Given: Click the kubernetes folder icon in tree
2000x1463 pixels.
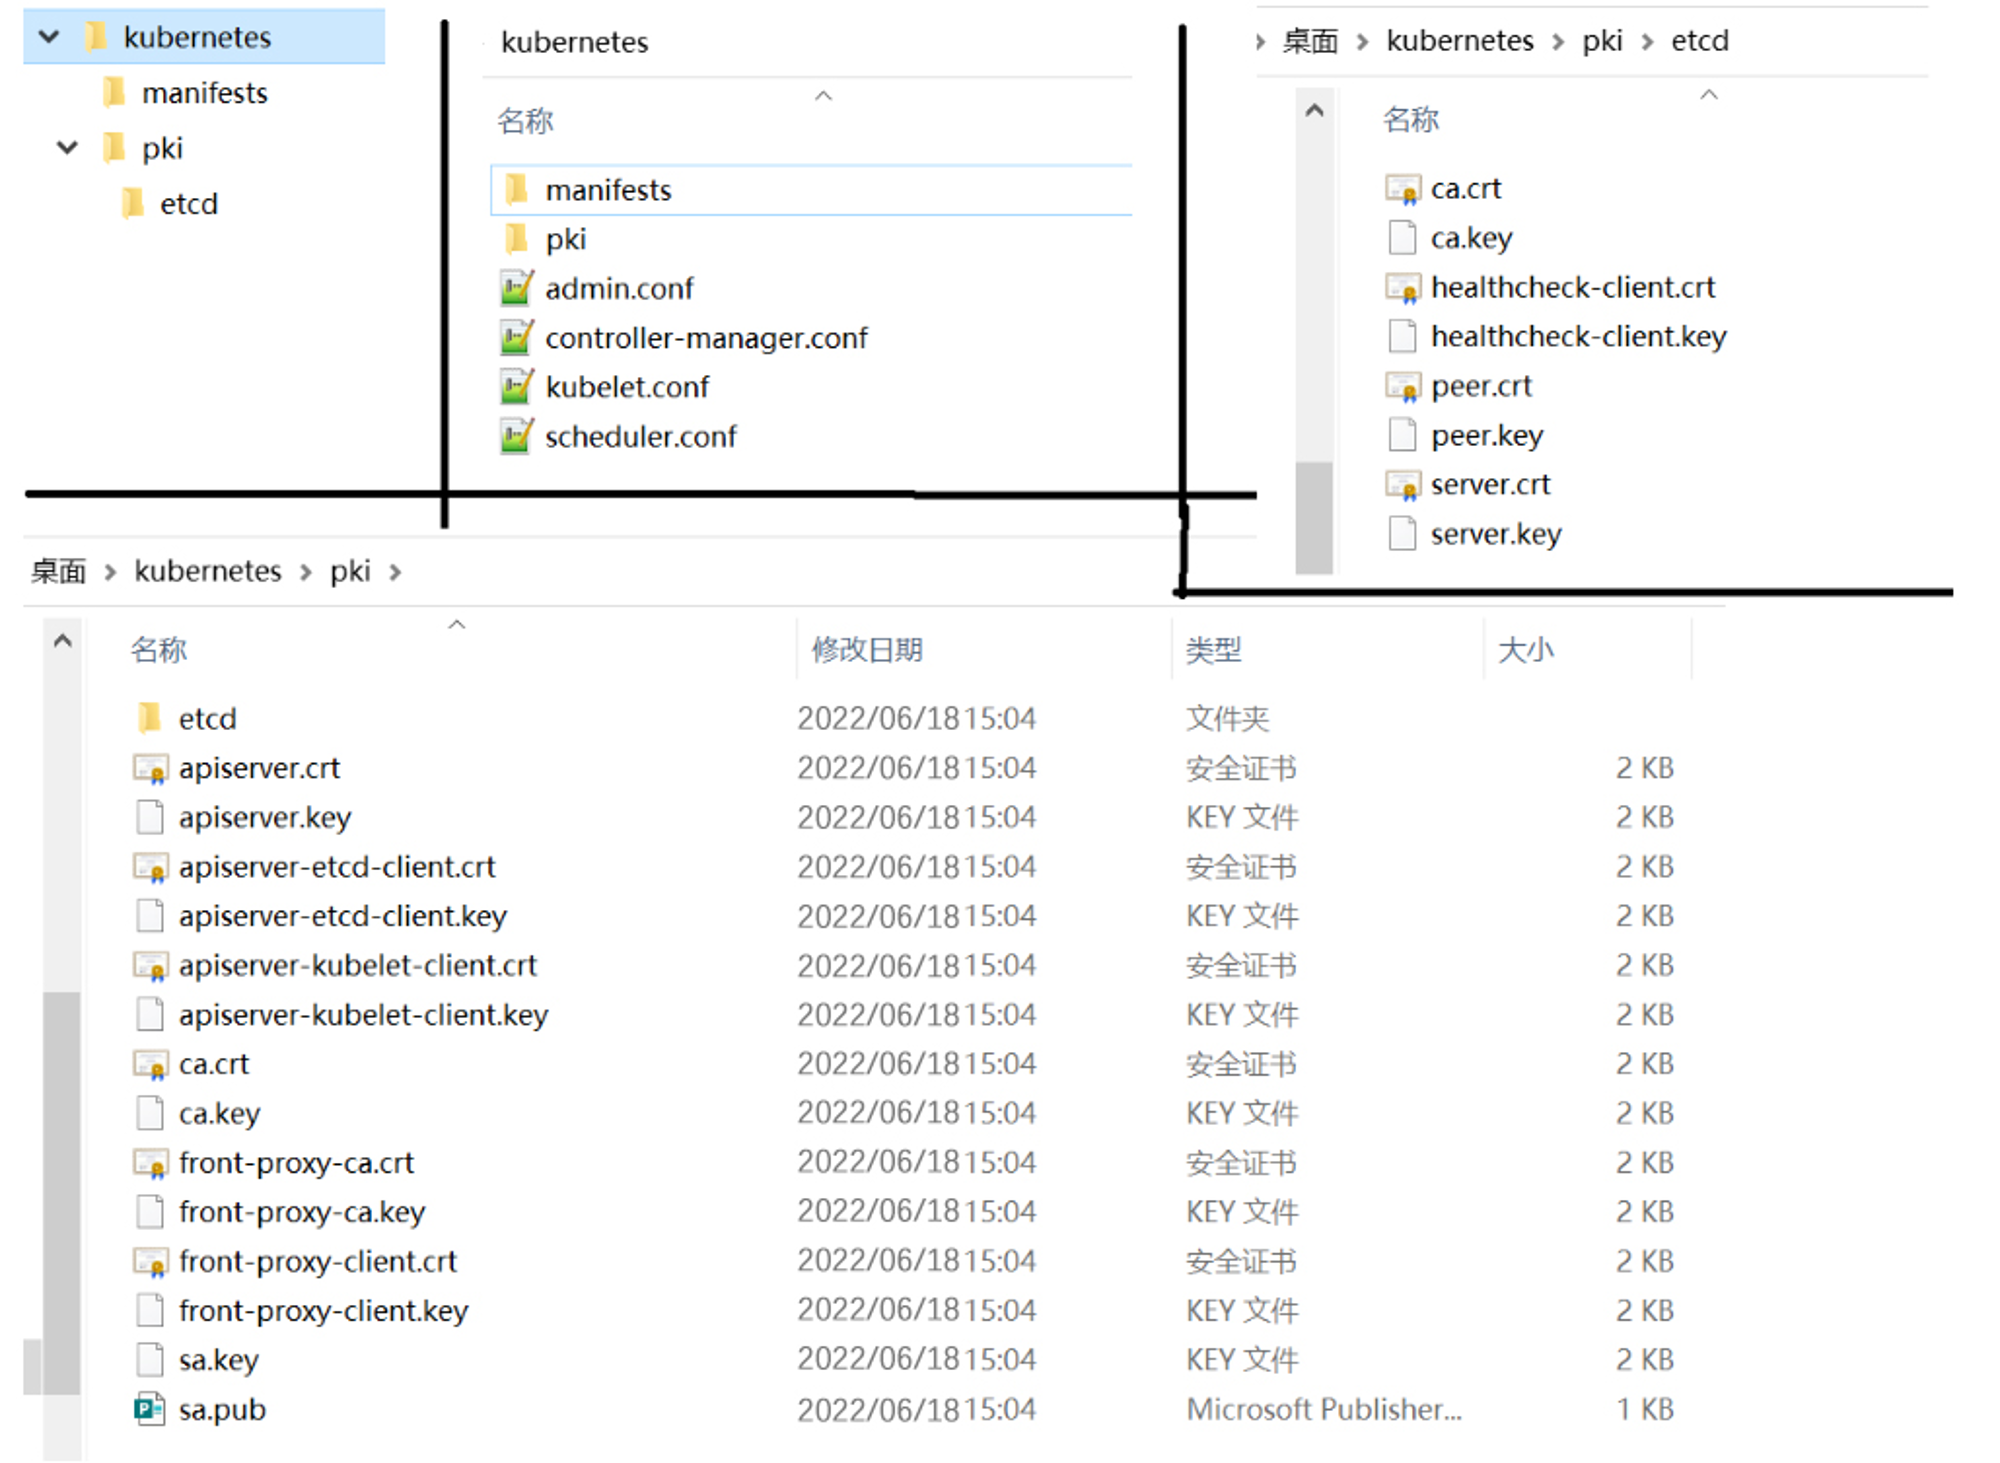Looking at the screenshot, I should 96,37.
